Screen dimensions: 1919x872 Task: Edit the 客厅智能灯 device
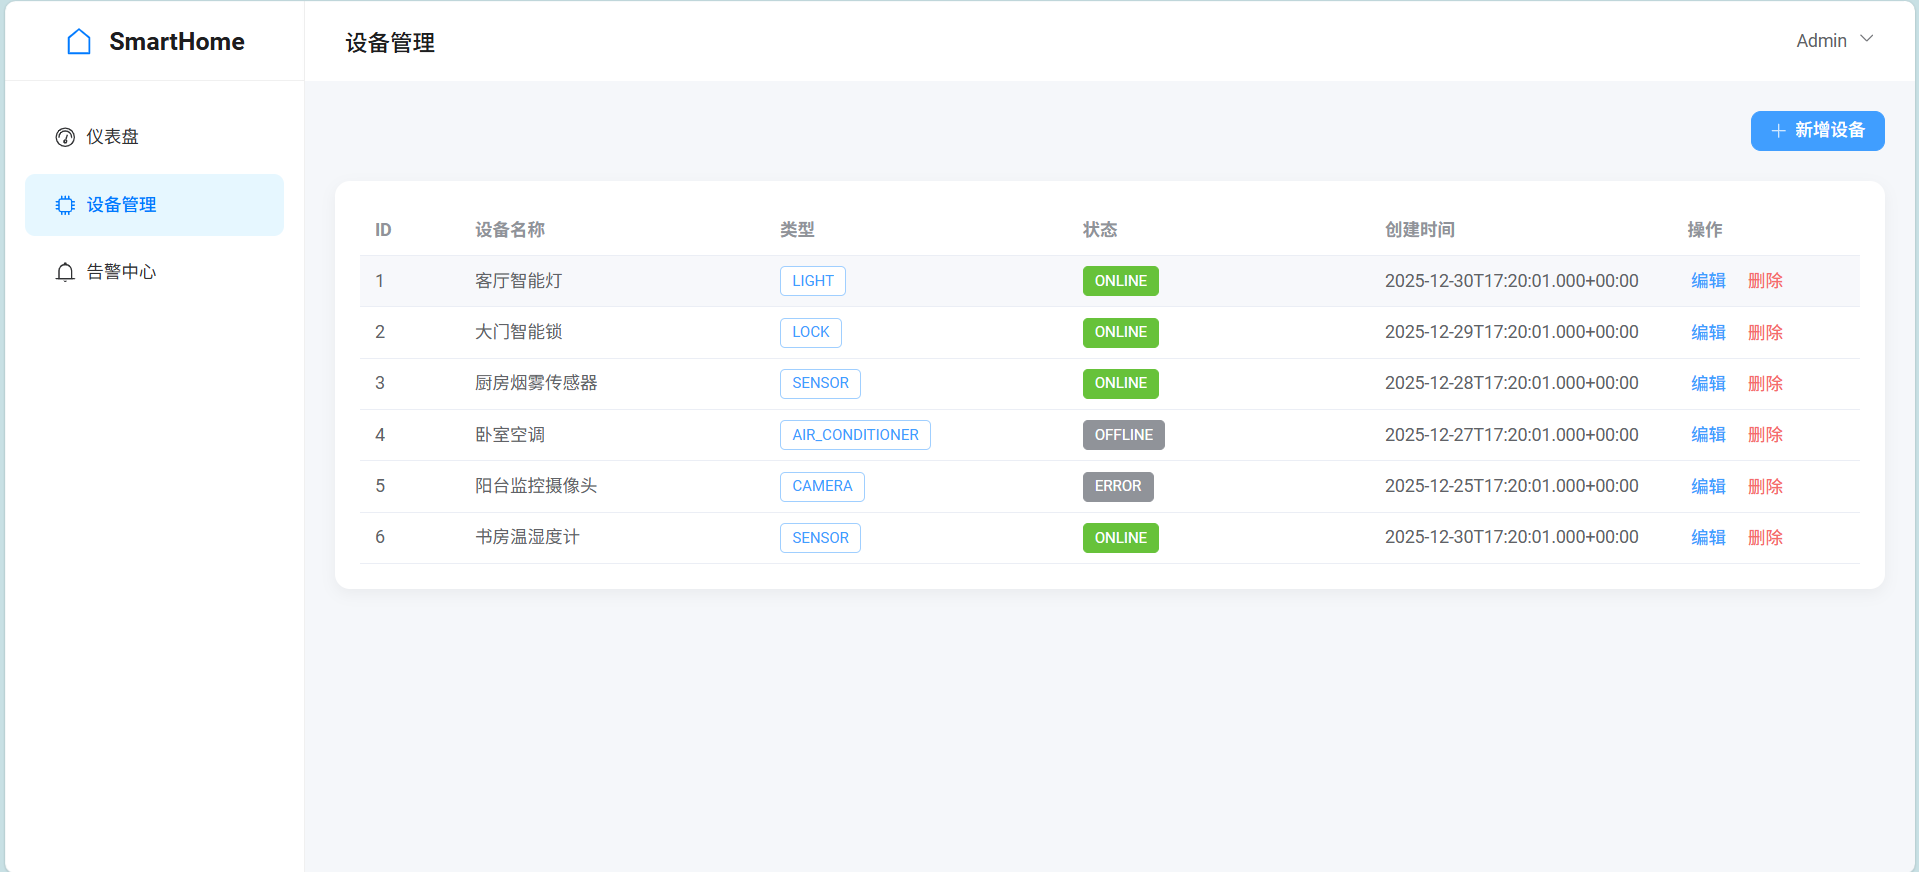(x=1708, y=281)
